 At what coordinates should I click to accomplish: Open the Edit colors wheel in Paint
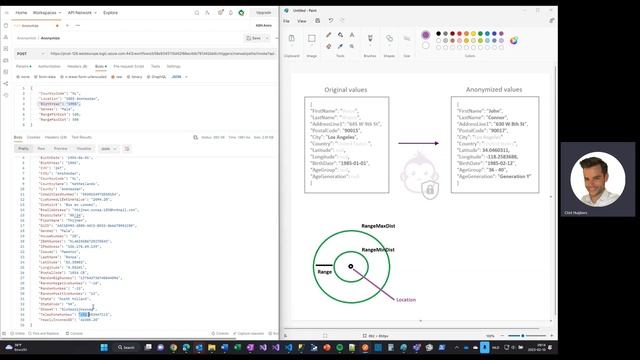[514, 40]
